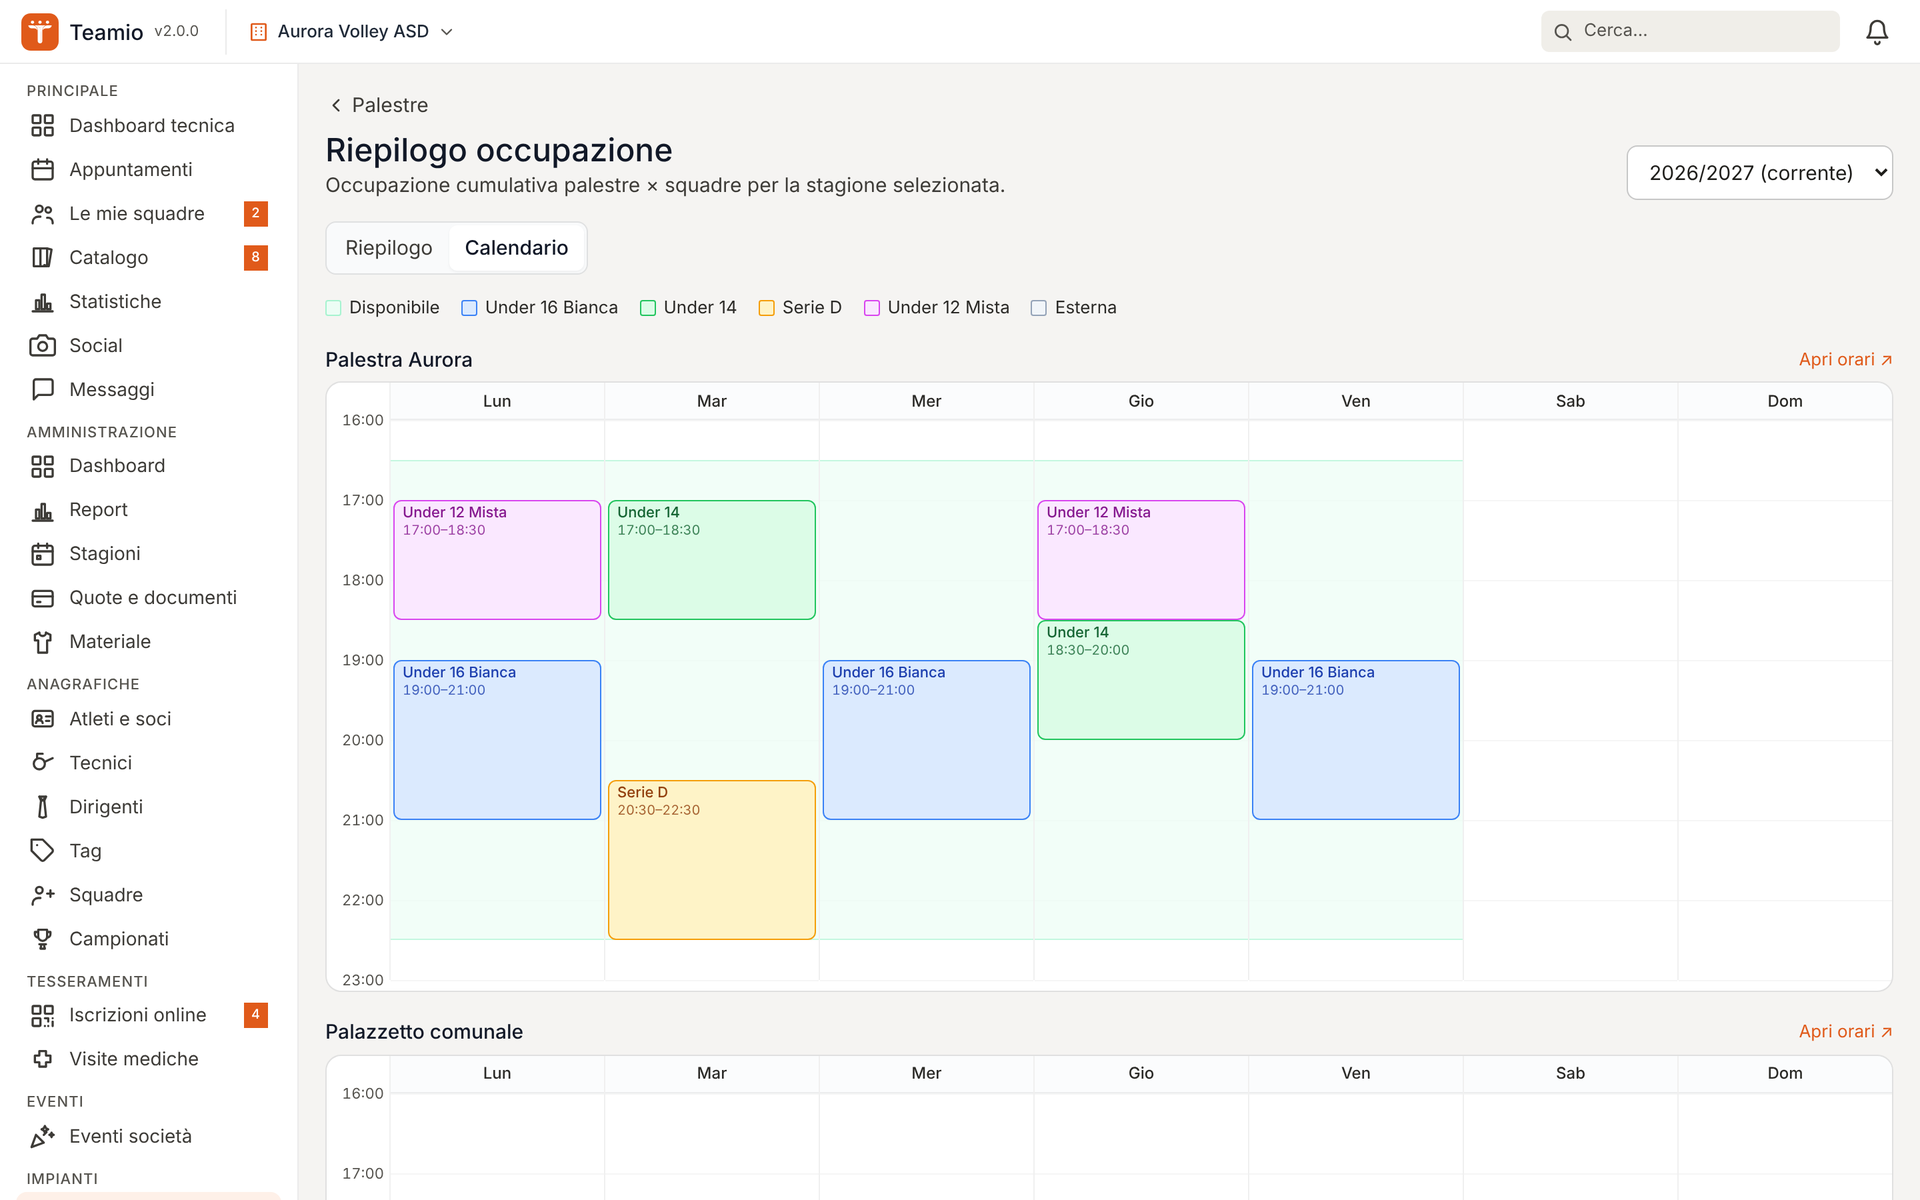Open the Campionati trophy icon
1920x1200 pixels.
click(x=42, y=939)
